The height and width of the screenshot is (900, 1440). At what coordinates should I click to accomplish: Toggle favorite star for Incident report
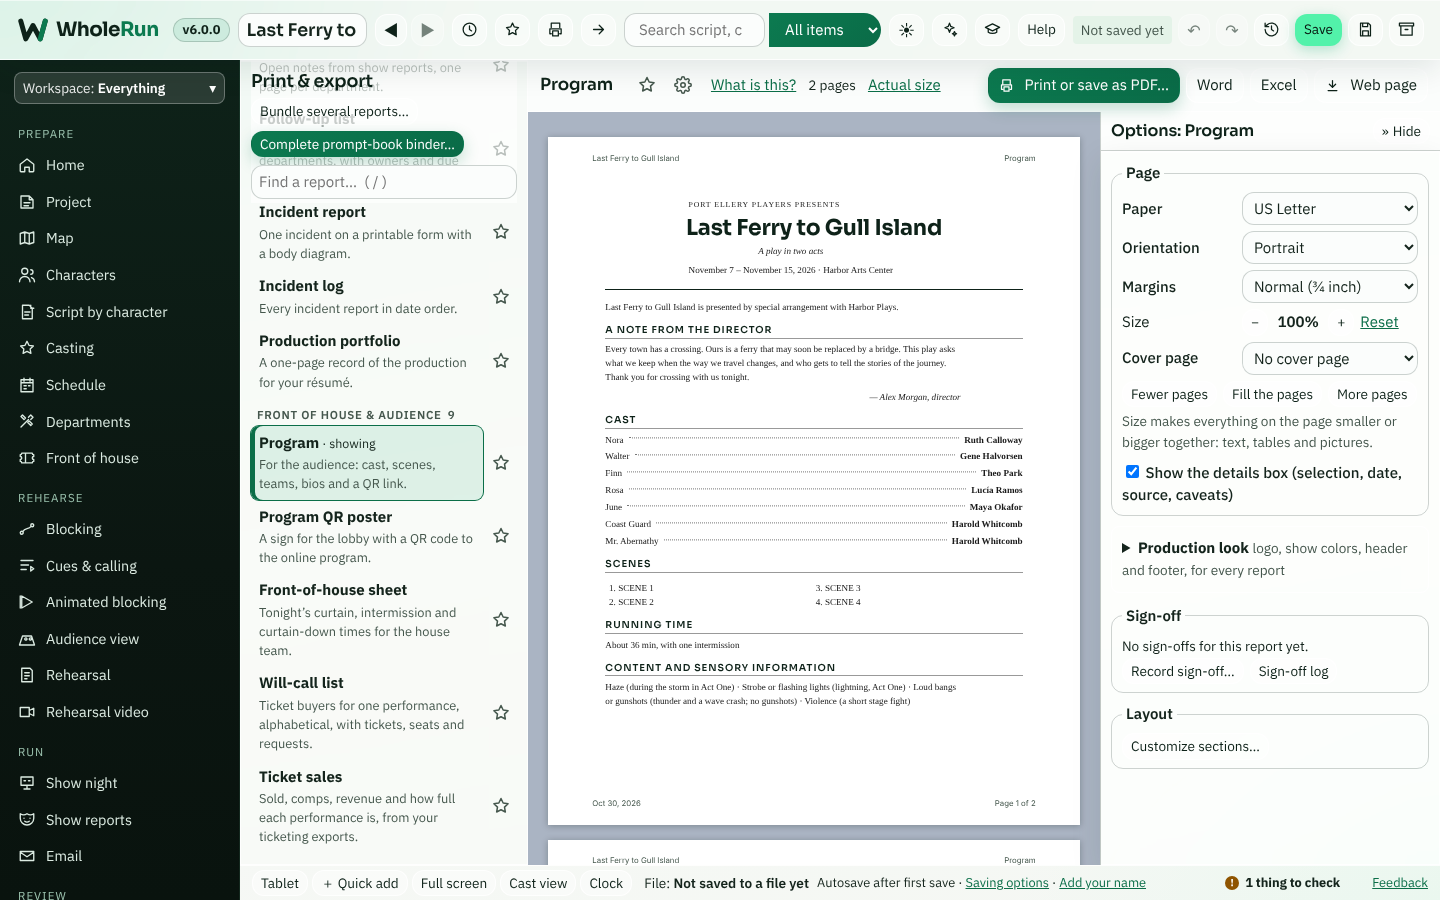tap(501, 232)
